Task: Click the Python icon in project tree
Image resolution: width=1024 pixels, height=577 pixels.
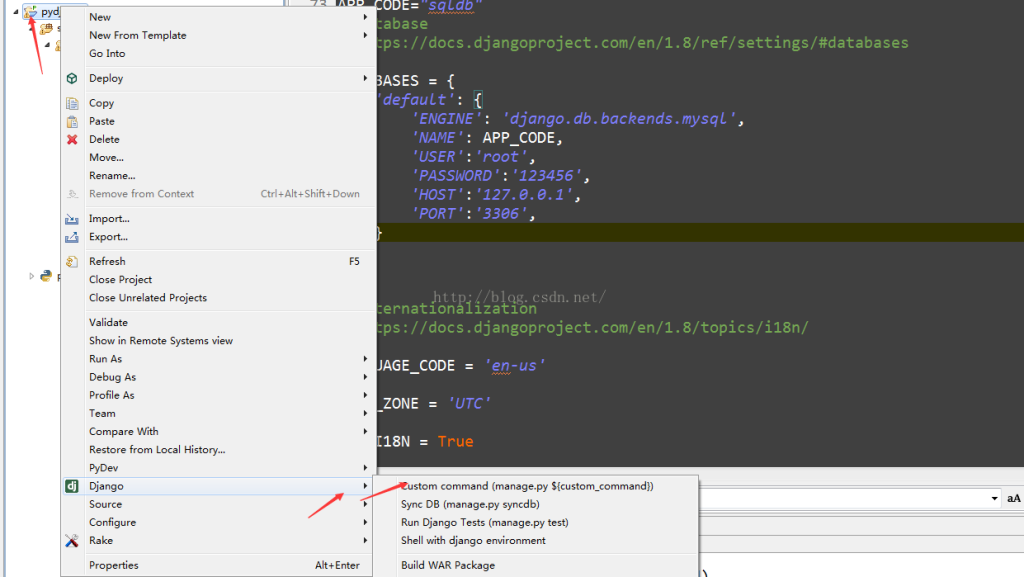Action: point(46,276)
